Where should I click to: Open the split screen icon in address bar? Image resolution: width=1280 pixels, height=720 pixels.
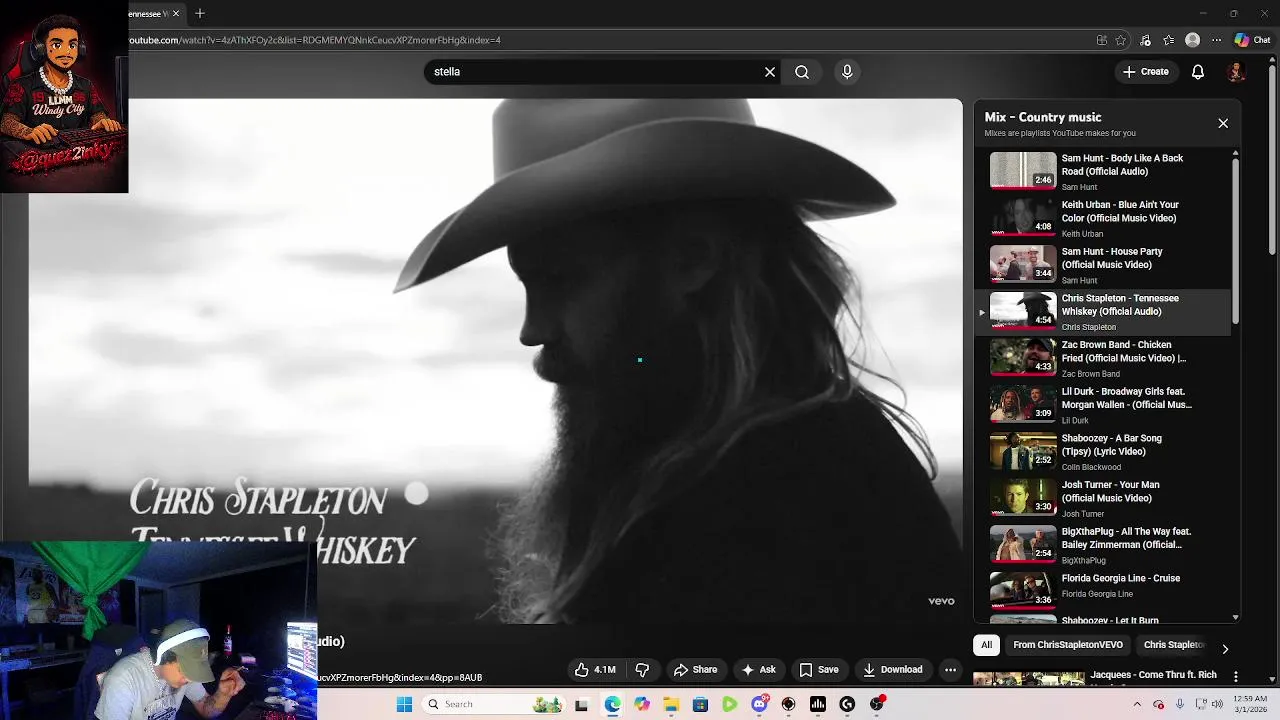(x=1102, y=40)
